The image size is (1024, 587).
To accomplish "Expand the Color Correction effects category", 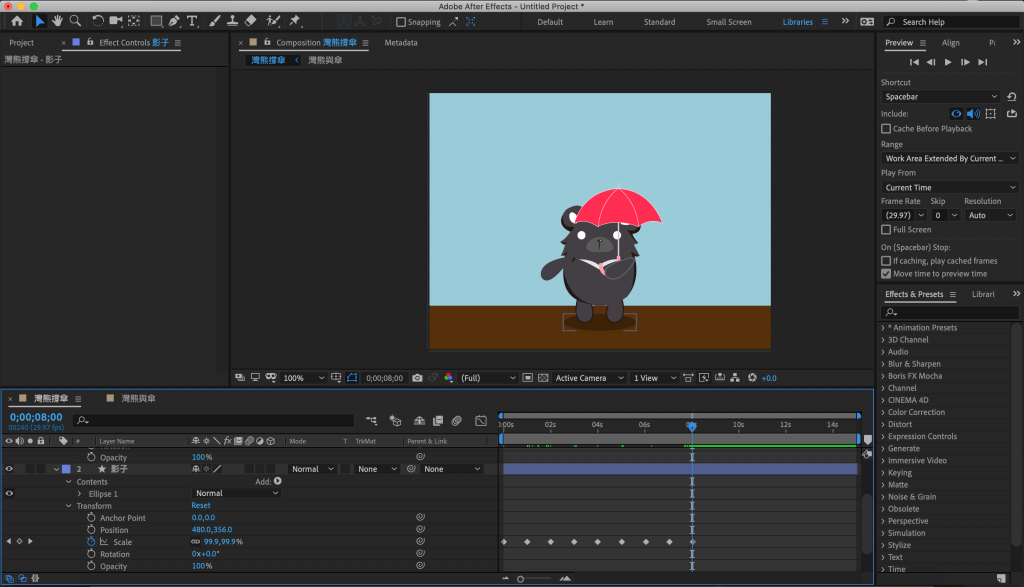I will click(x=883, y=412).
